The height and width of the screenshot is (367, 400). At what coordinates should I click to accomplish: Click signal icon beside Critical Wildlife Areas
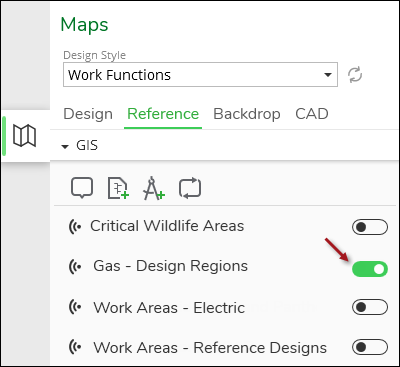[75, 227]
